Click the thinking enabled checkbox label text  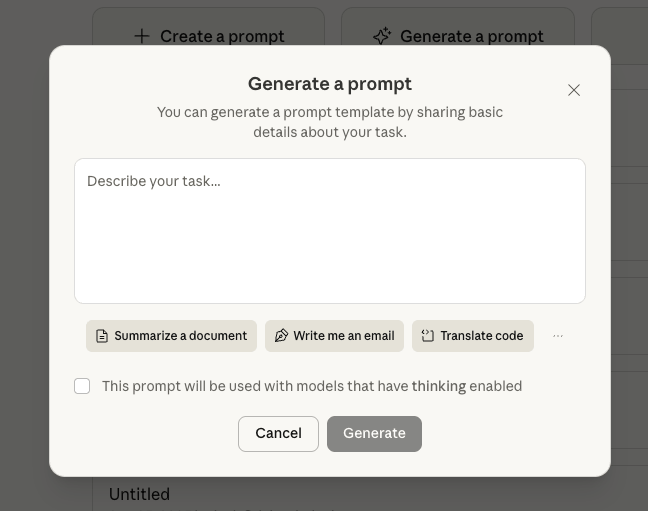tap(311, 386)
